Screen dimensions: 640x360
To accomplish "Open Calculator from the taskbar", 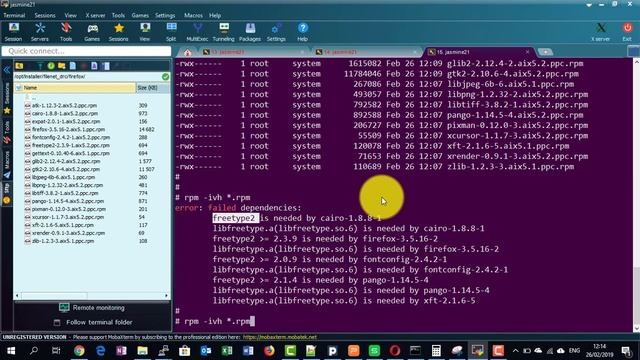I will point(436,351).
